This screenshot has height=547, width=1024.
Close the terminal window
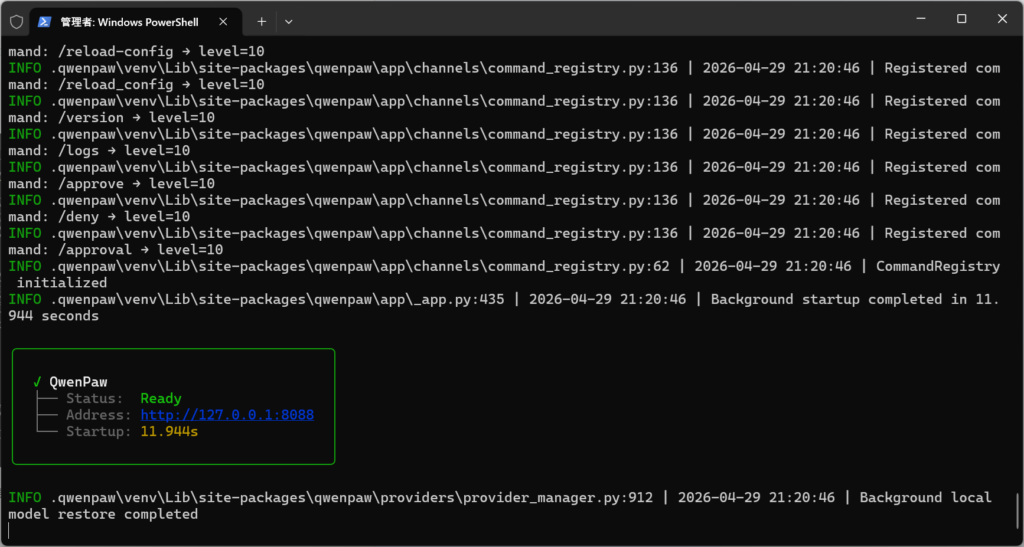(1002, 20)
